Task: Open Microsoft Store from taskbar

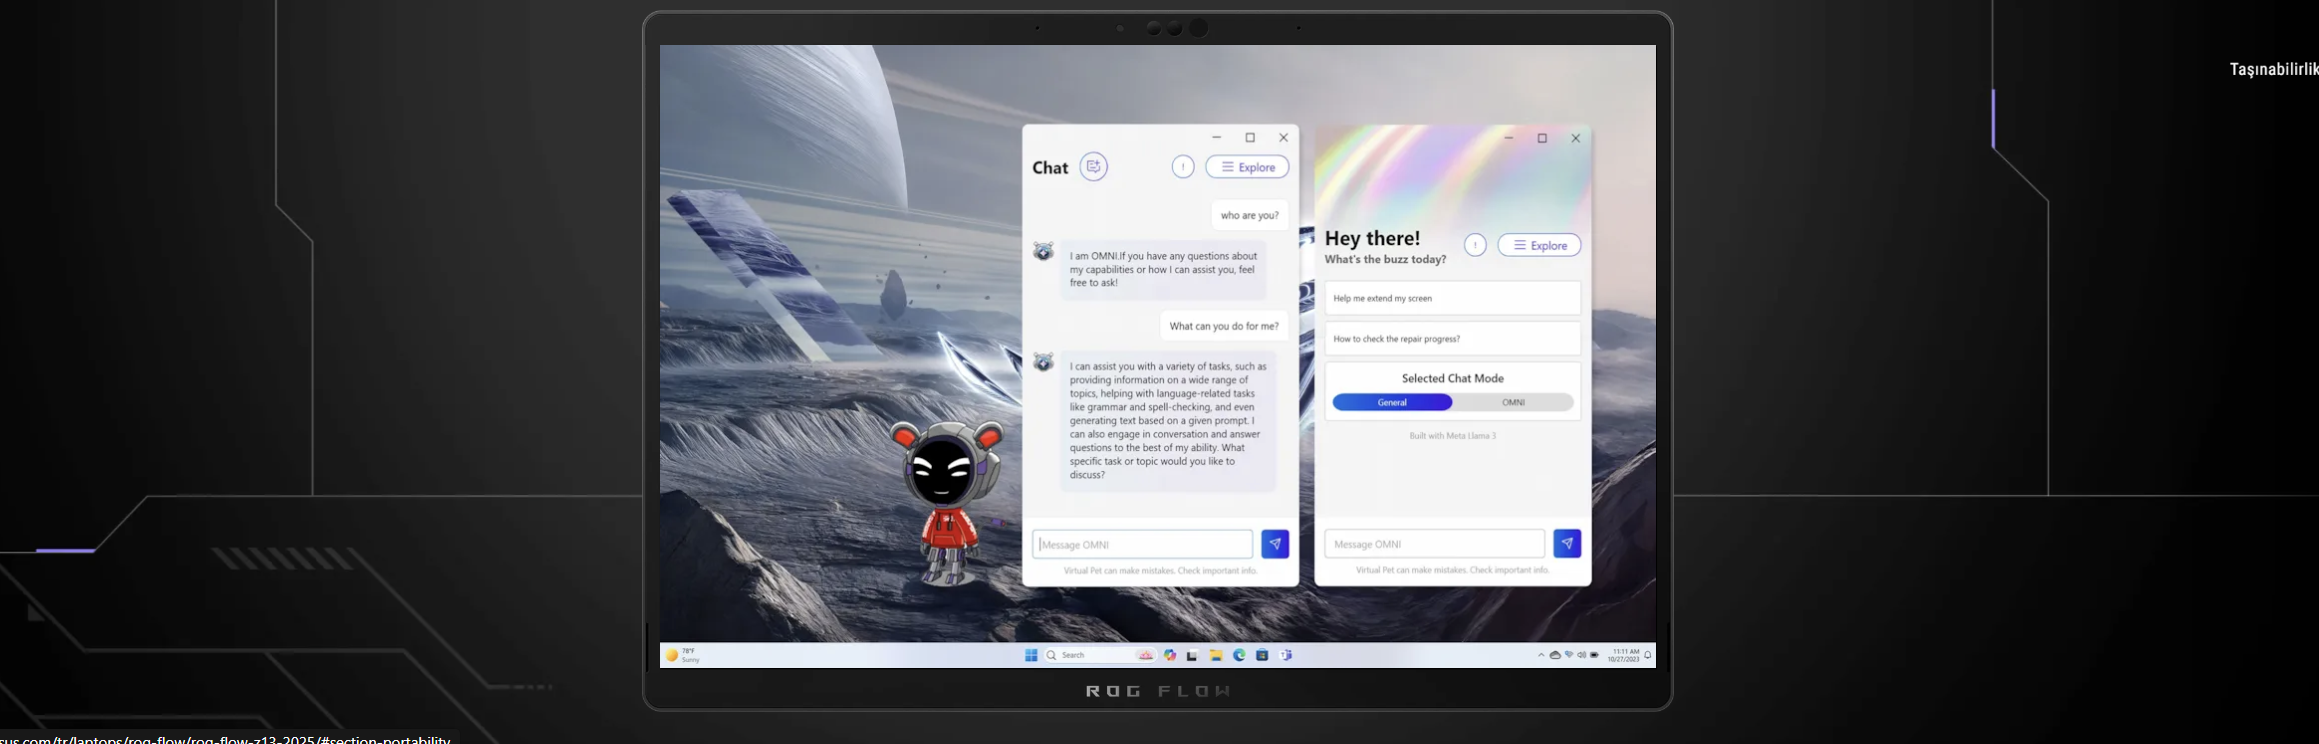Action: (1262, 655)
